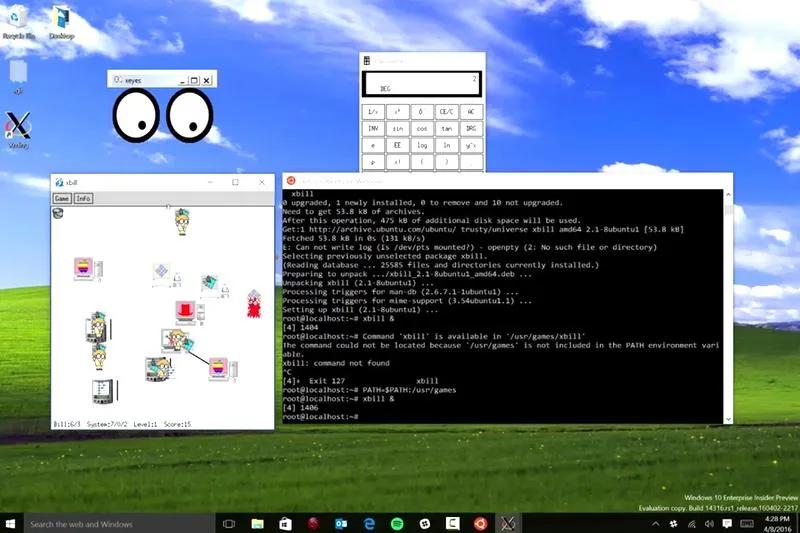Click the xeyes window title icon
800x533 pixels.
pyautogui.click(x=117, y=80)
